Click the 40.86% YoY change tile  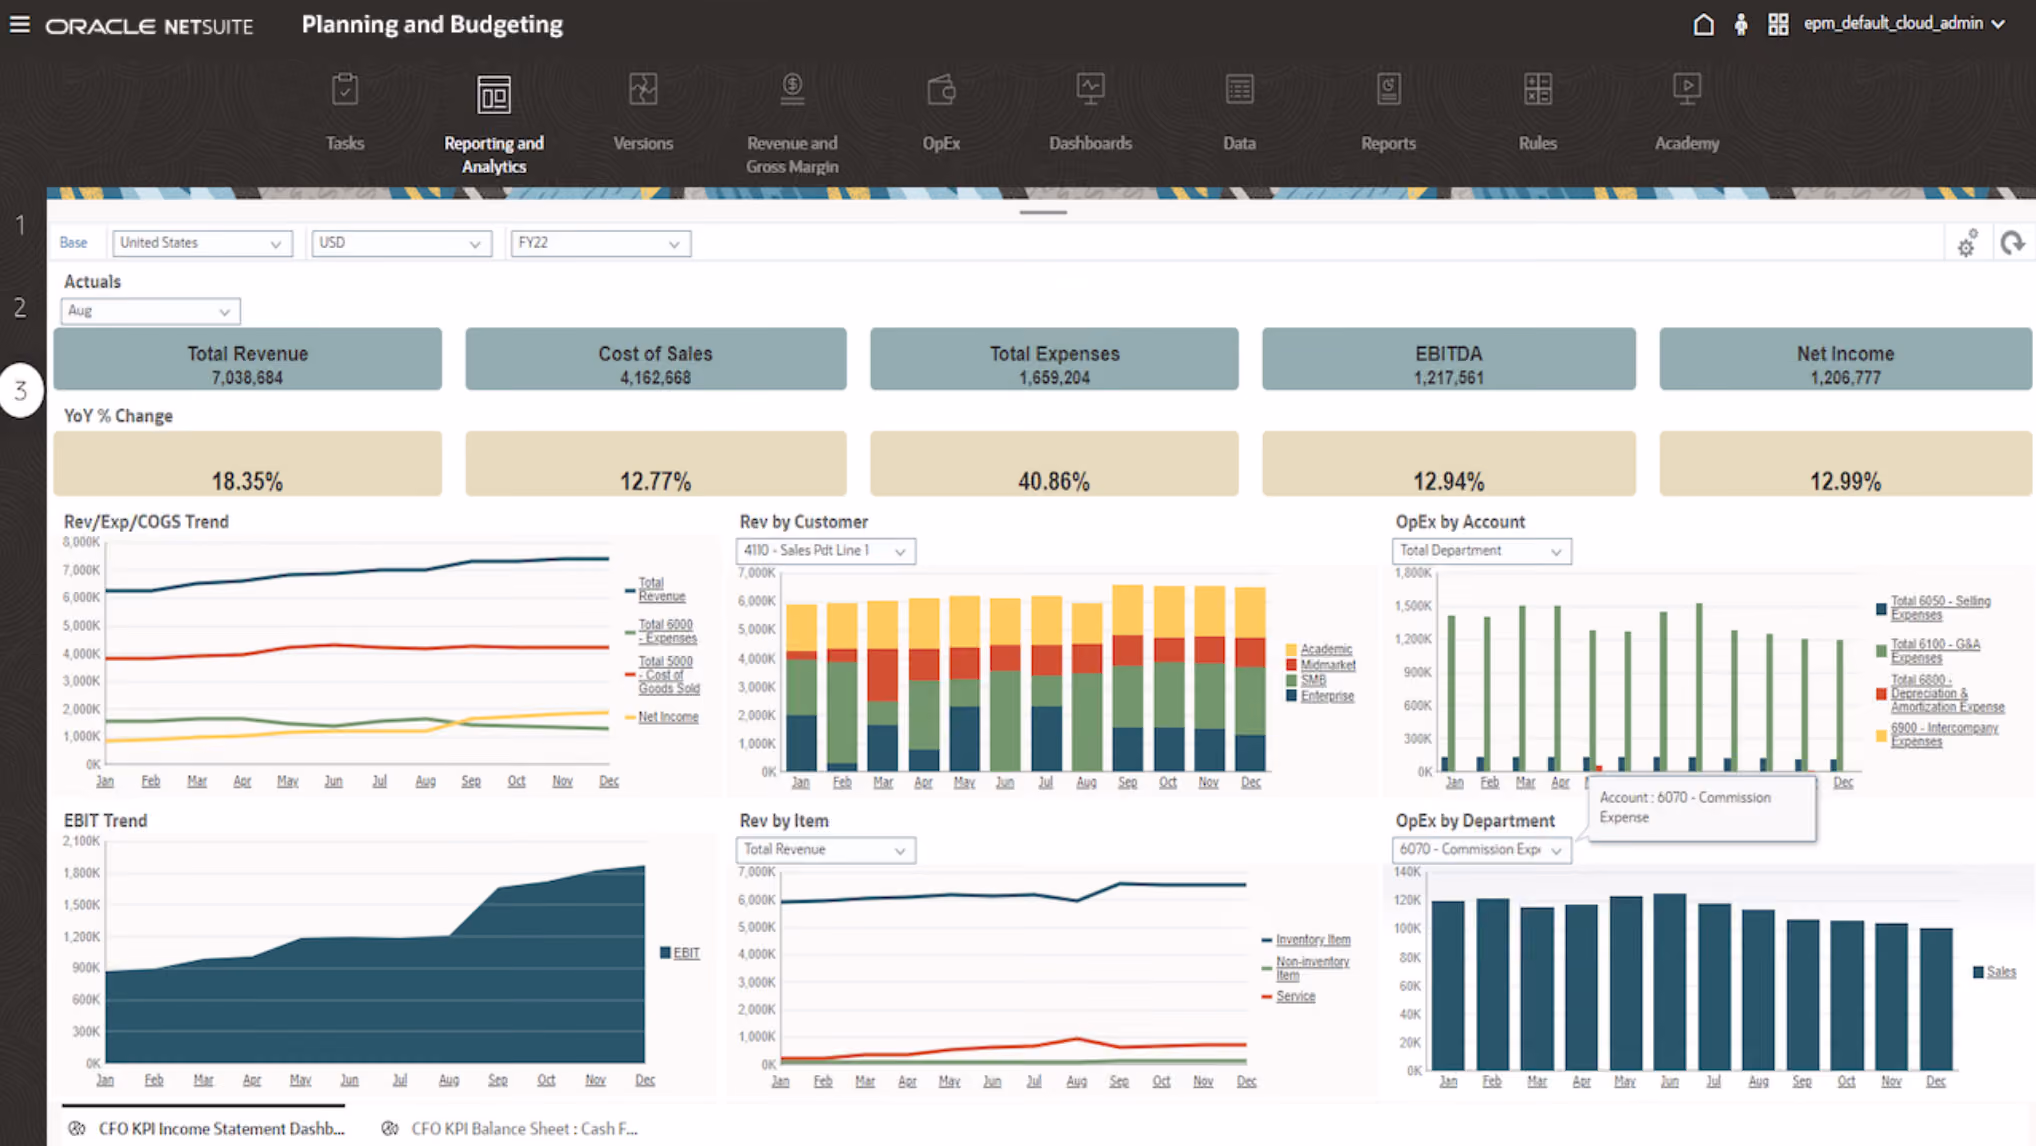[x=1054, y=464]
